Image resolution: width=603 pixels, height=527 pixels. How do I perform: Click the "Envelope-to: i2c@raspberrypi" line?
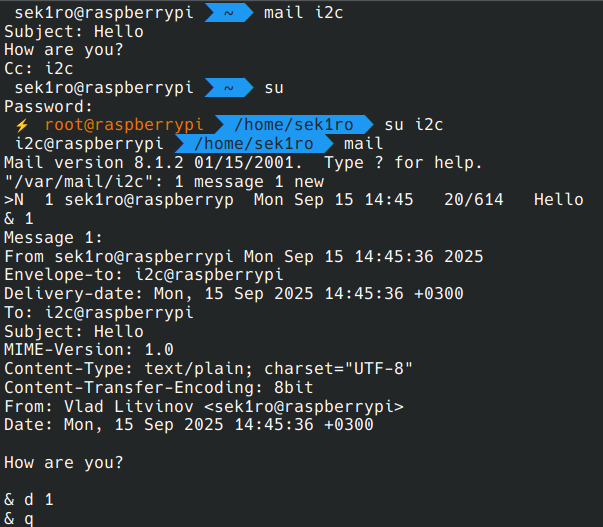[143, 275]
